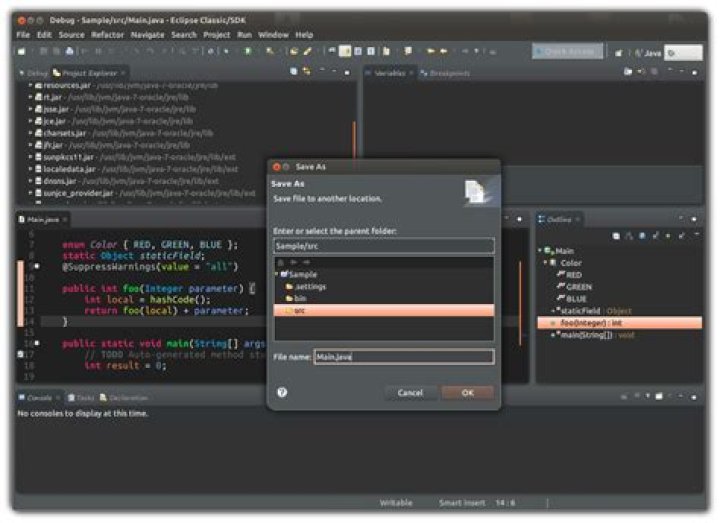Click the green Run toolbar icon
Viewport: 720px width, 523px height.
pyautogui.click(x=248, y=51)
